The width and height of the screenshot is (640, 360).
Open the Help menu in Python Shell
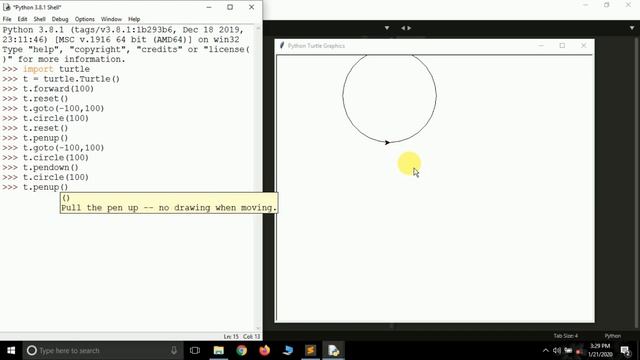[x=134, y=19]
